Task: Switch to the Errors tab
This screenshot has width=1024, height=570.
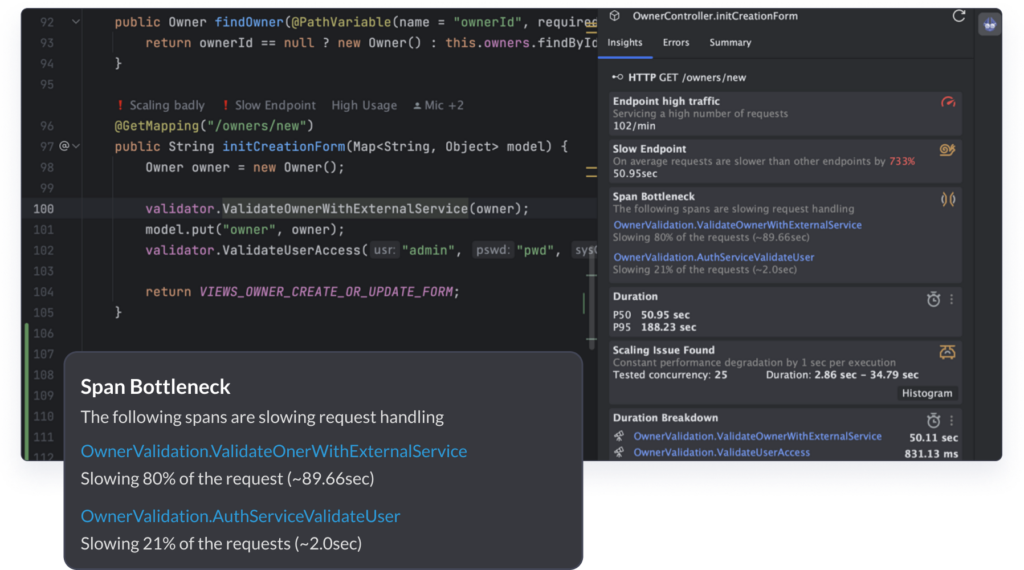Action: click(x=676, y=43)
